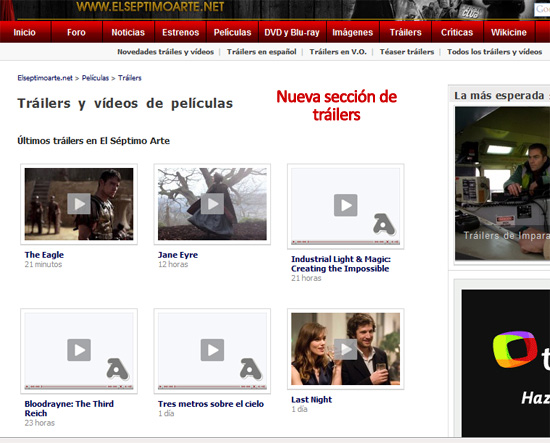Click the Nueva sección de tráilers heading
This screenshot has height=443, width=550.
pos(336,106)
